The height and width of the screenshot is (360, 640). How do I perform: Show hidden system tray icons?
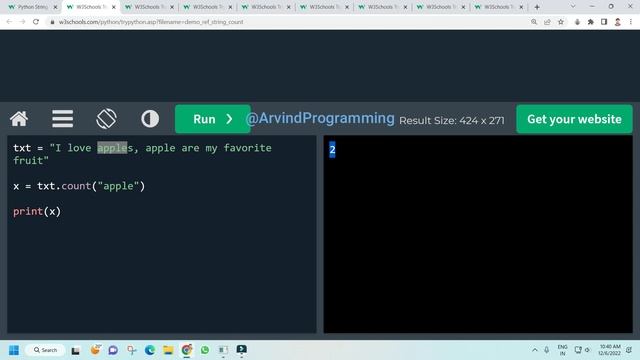pyautogui.click(x=535, y=350)
